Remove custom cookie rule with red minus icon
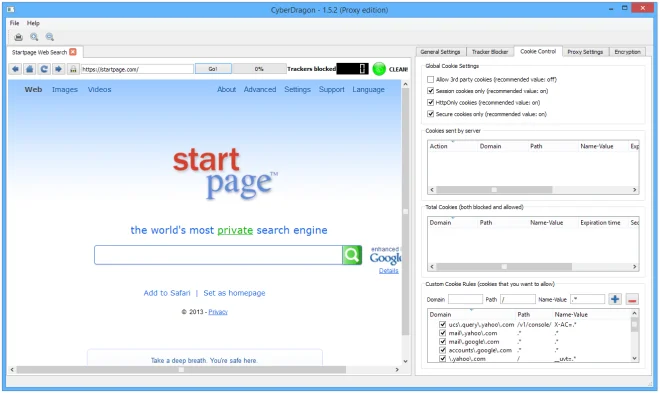Image resolution: width=660 pixels, height=393 pixels. point(632,299)
